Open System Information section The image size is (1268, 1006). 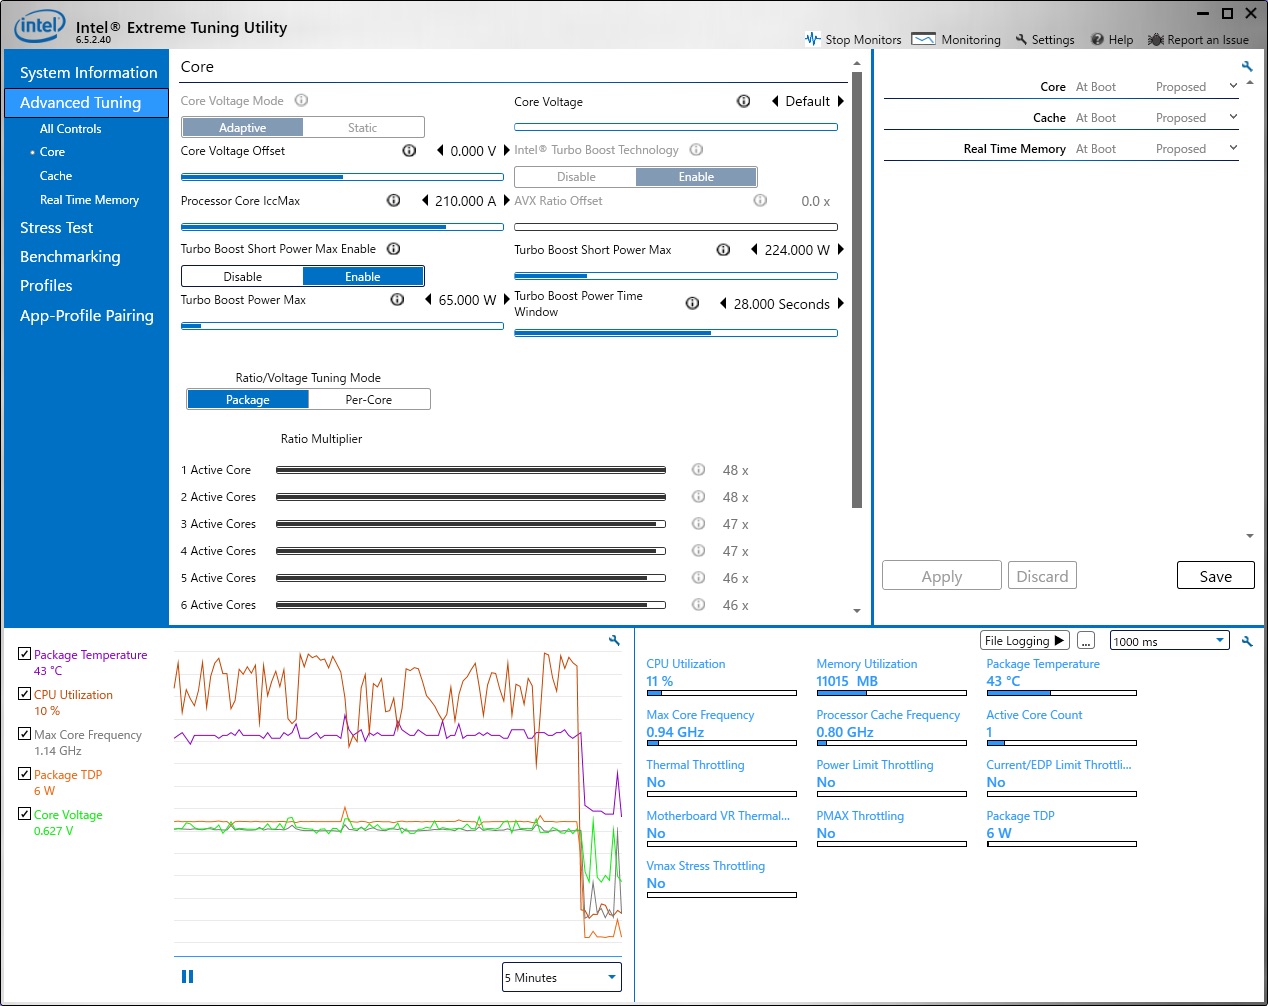tap(88, 72)
